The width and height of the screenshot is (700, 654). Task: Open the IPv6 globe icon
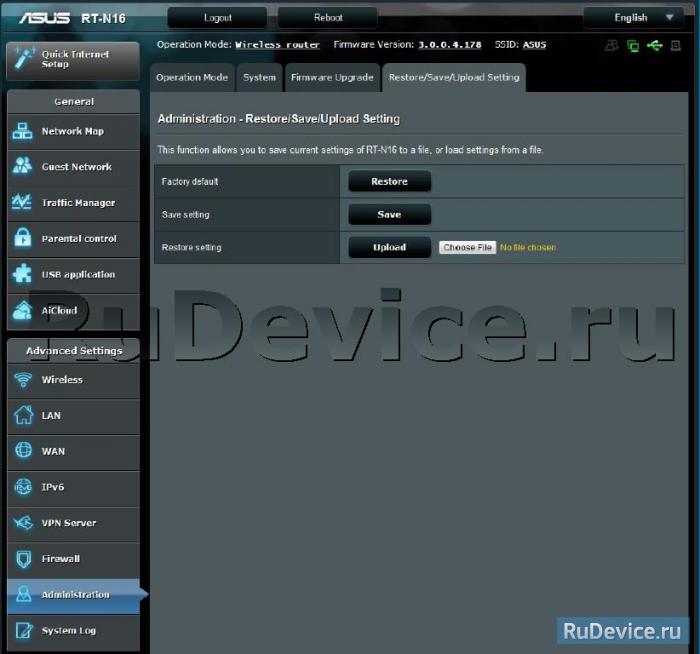click(x=23, y=487)
